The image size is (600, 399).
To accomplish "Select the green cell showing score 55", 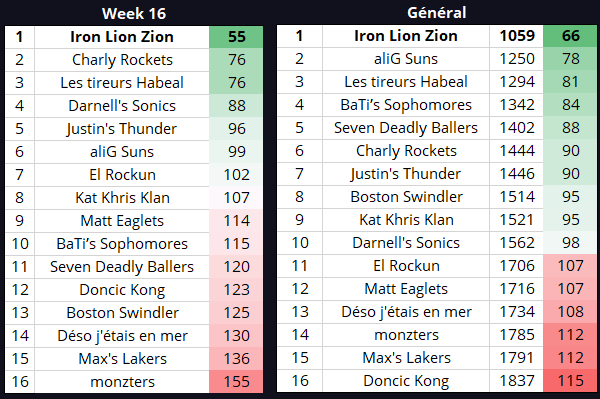I will (236, 37).
